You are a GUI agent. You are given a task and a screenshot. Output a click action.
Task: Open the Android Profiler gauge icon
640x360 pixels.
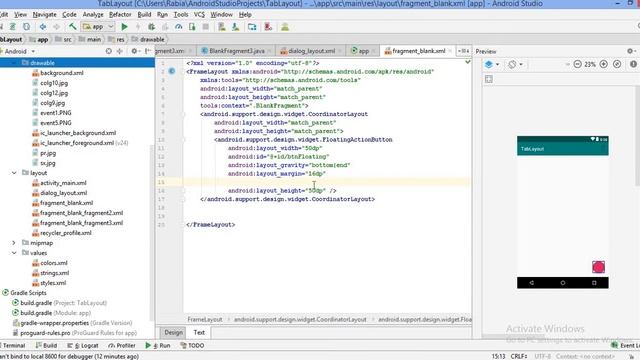click(x=178, y=27)
